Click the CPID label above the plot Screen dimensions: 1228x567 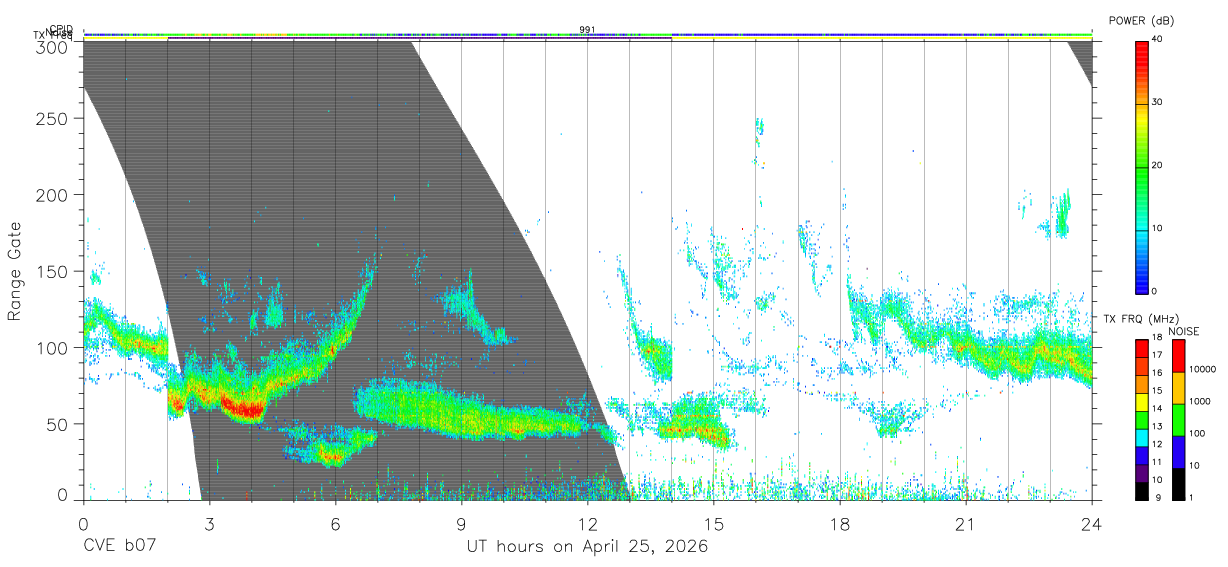pos(61,29)
